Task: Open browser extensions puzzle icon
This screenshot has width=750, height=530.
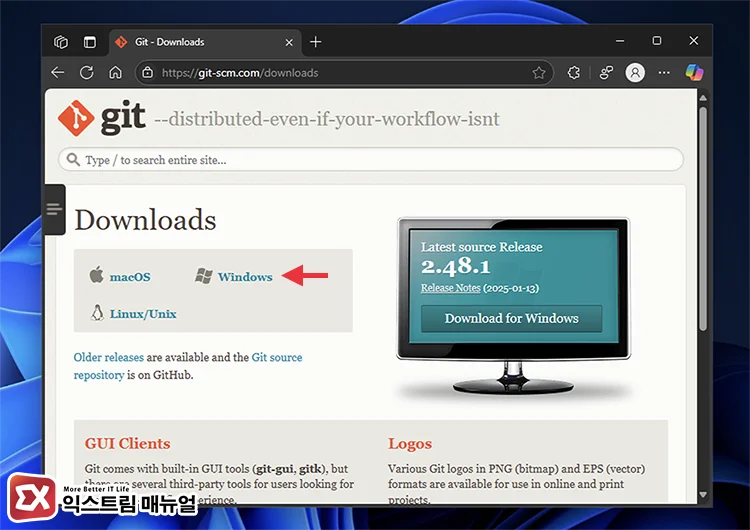Action: pos(573,73)
